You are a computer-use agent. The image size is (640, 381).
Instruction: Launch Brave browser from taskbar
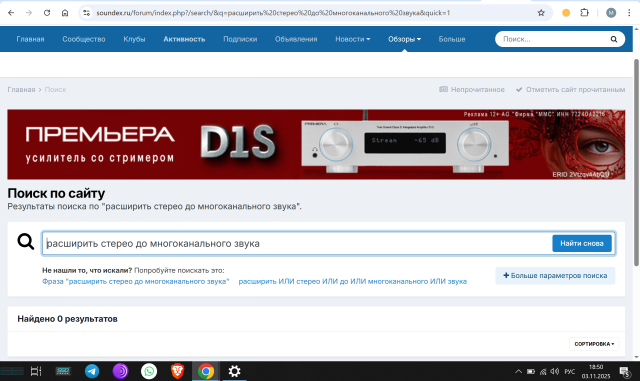177,371
